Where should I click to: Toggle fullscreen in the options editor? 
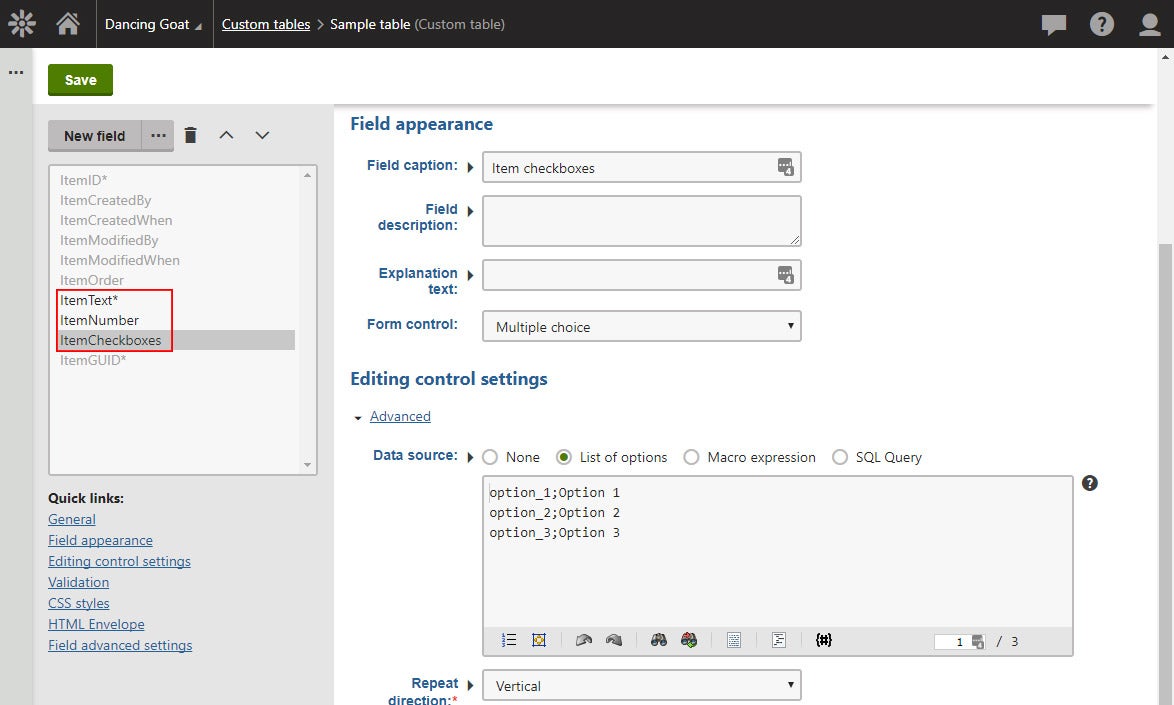538,640
